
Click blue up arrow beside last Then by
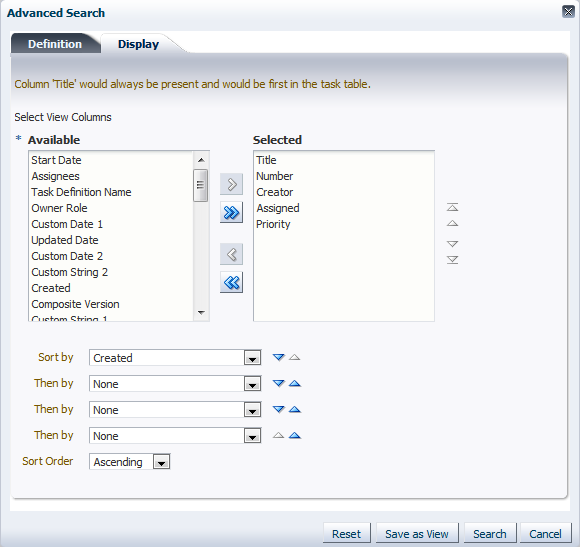pyautogui.click(x=295, y=436)
